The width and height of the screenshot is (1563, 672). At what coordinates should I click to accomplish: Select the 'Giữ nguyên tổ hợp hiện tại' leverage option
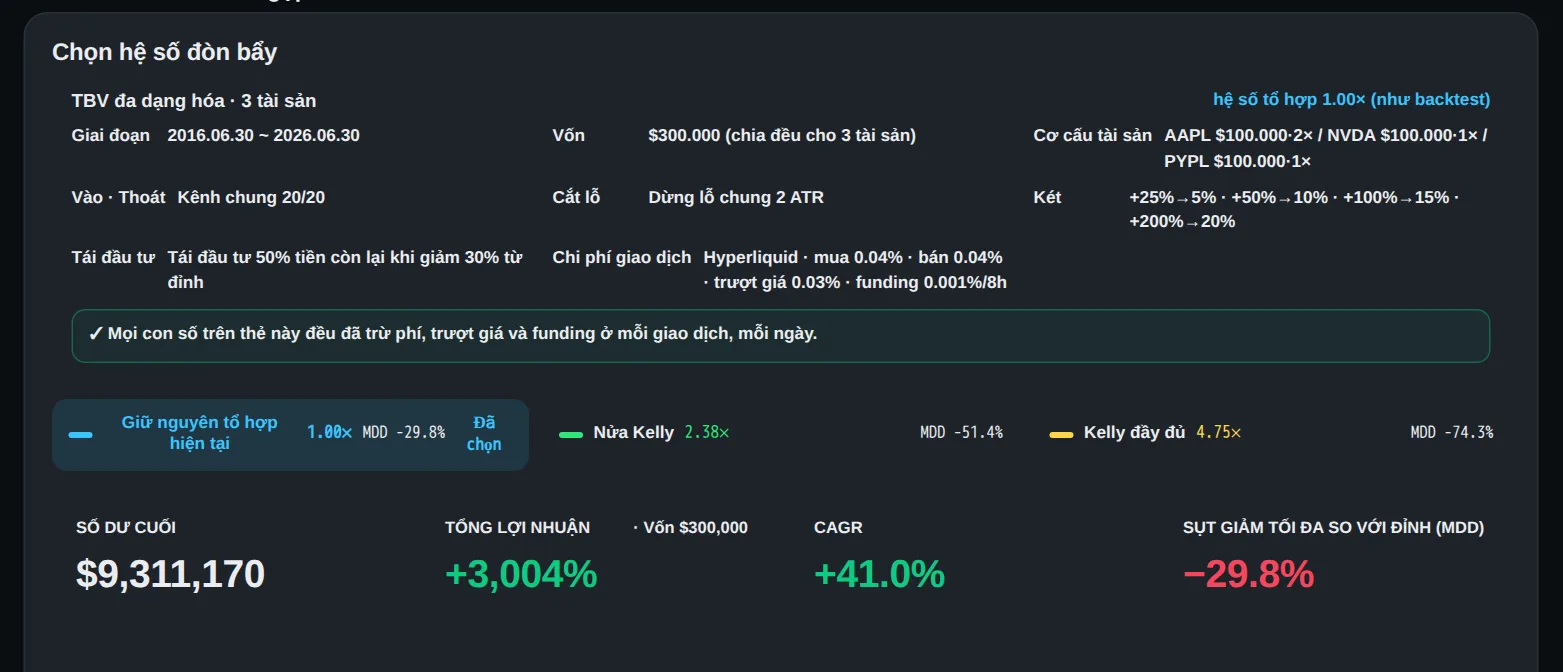pos(290,434)
